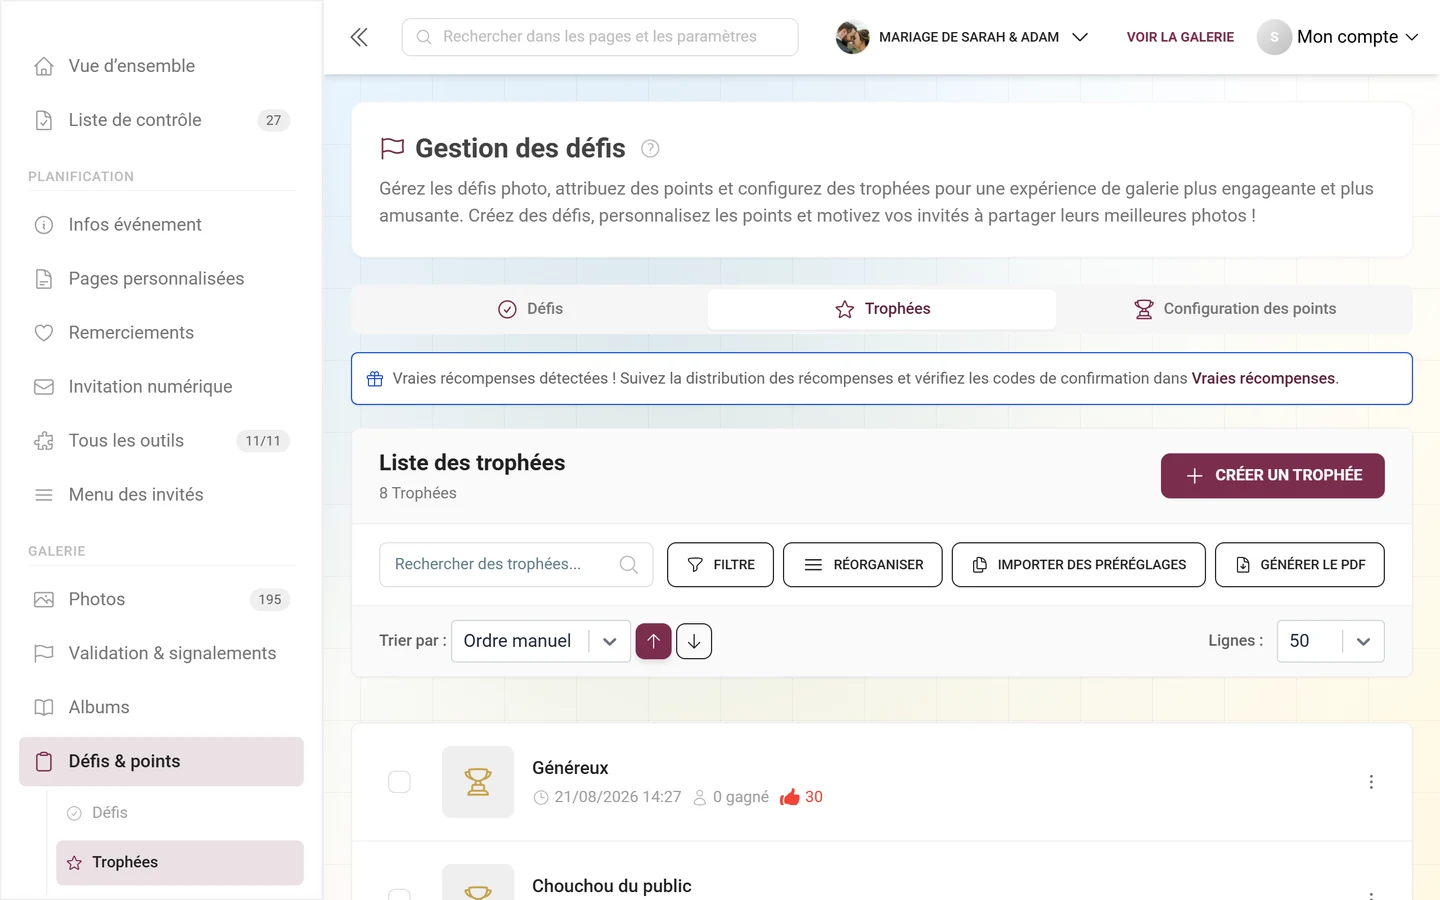Click Créer un trophée button

(1272, 476)
